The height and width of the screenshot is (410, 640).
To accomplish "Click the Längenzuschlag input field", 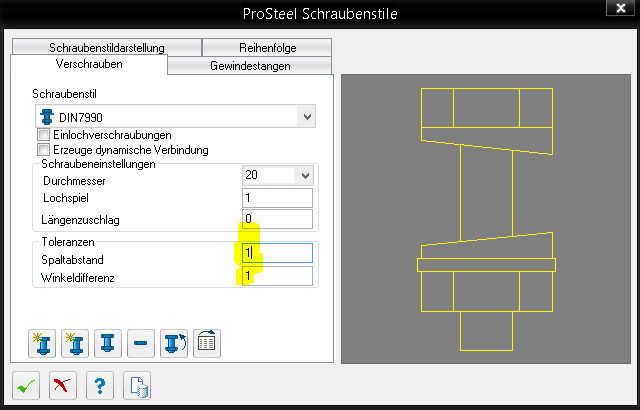I will (278, 219).
